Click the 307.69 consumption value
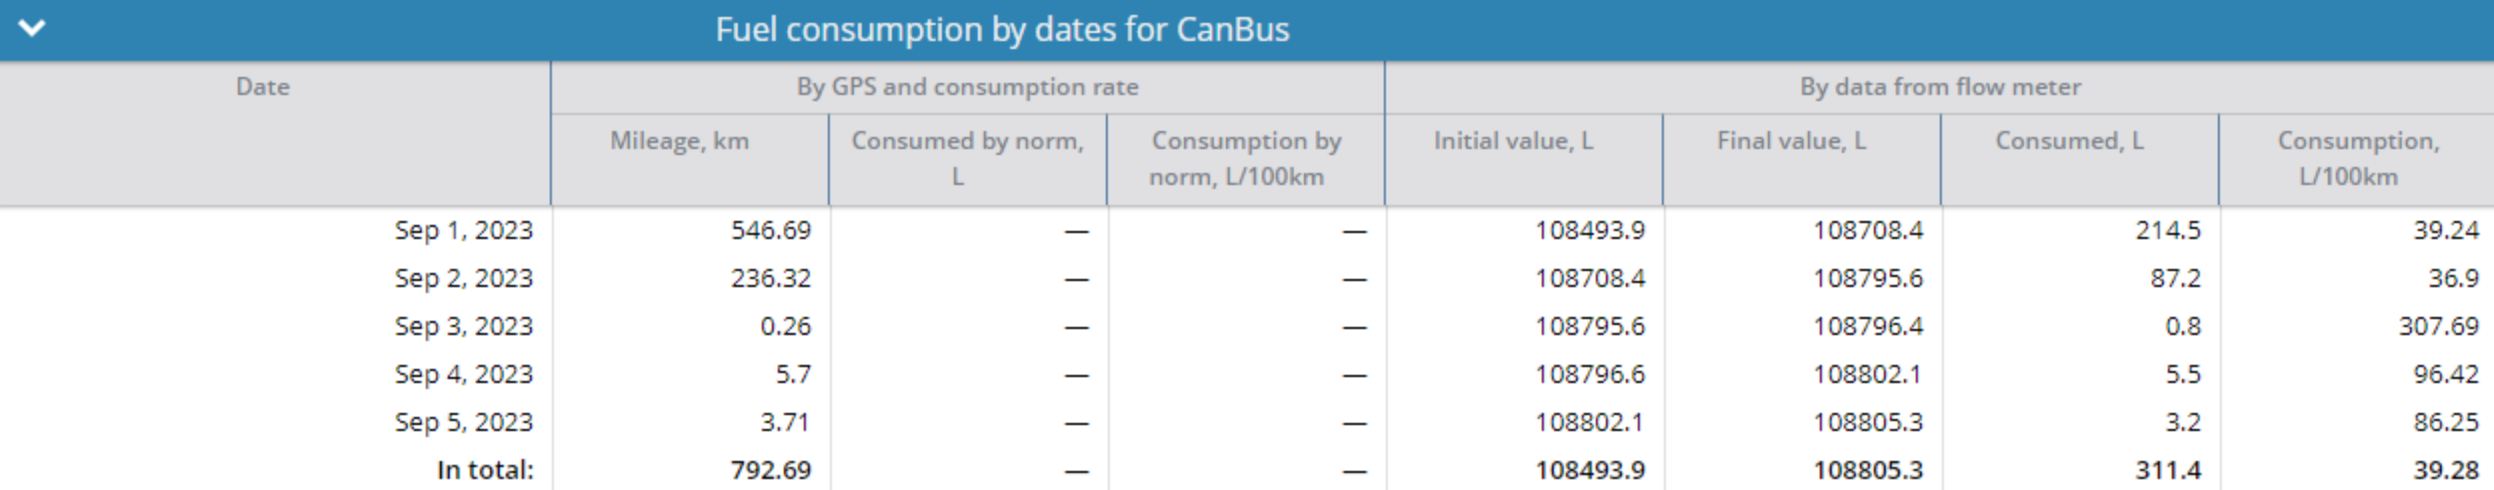 (x=2438, y=326)
